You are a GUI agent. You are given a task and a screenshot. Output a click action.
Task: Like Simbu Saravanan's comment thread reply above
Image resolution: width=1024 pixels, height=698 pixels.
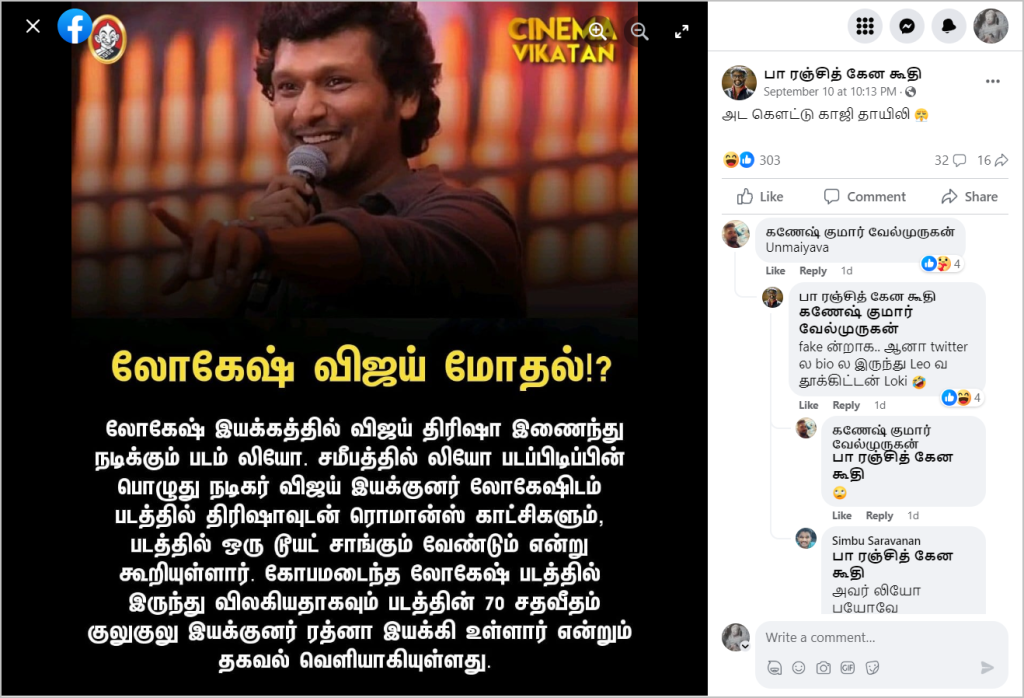(x=841, y=515)
